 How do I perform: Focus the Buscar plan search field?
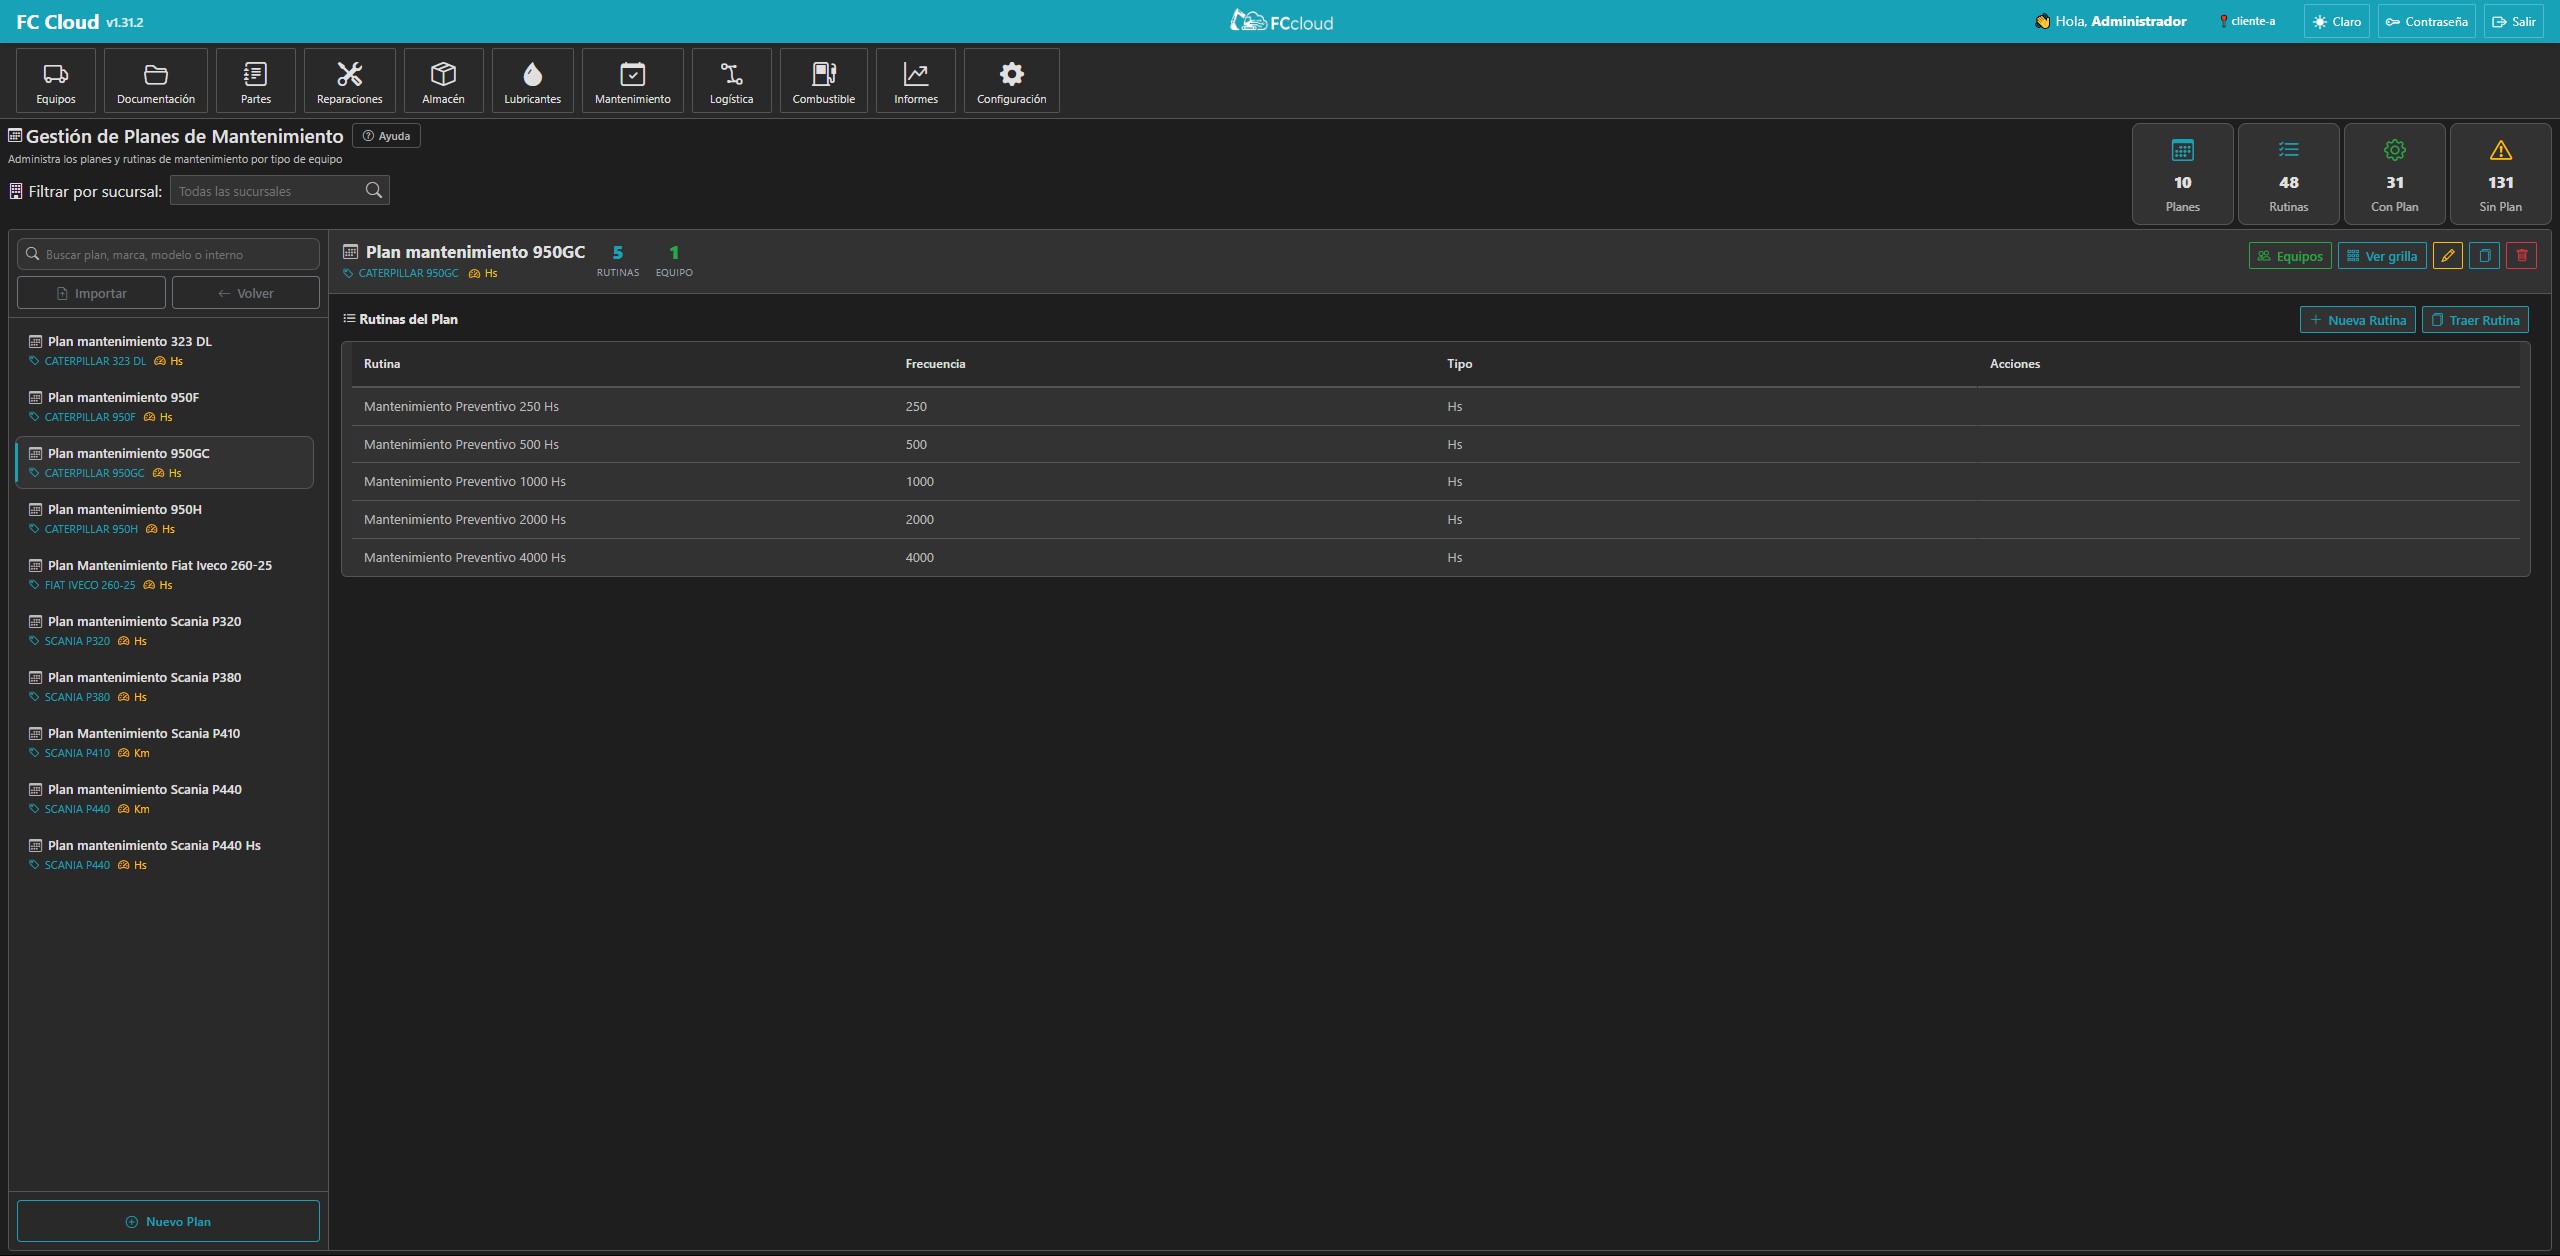click(x=168, y=254)
